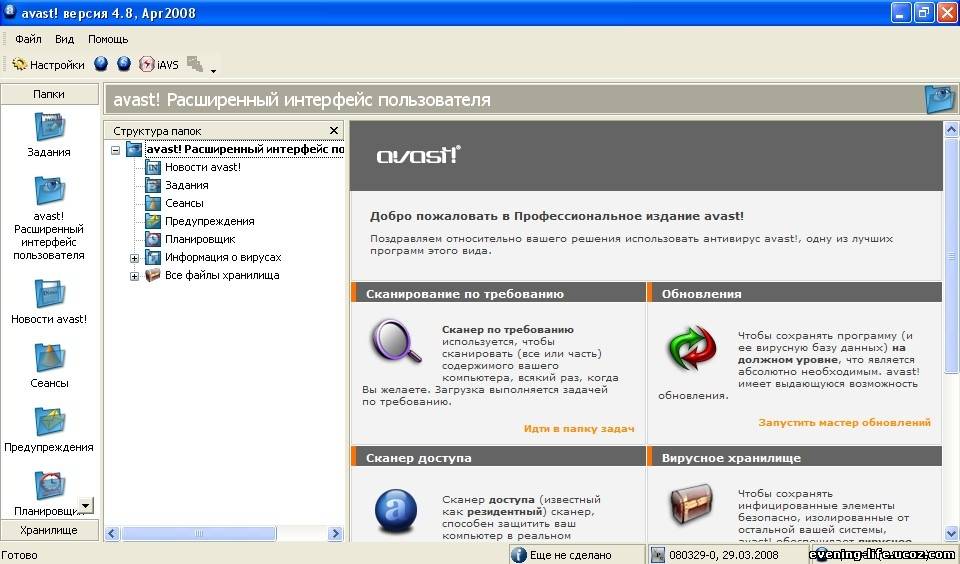Click the Сканер доступа section header
The width and height of the screenshot is (960, 564).
pyautogui.click(x=498, y=457)
